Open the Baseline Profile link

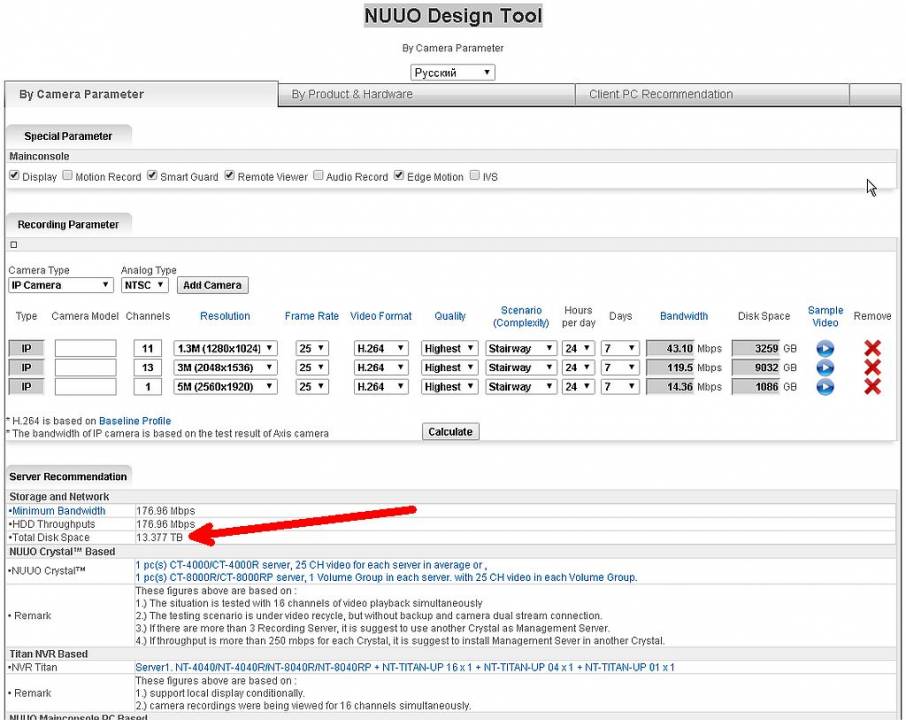pyautogui.click(x=135, y=421)
